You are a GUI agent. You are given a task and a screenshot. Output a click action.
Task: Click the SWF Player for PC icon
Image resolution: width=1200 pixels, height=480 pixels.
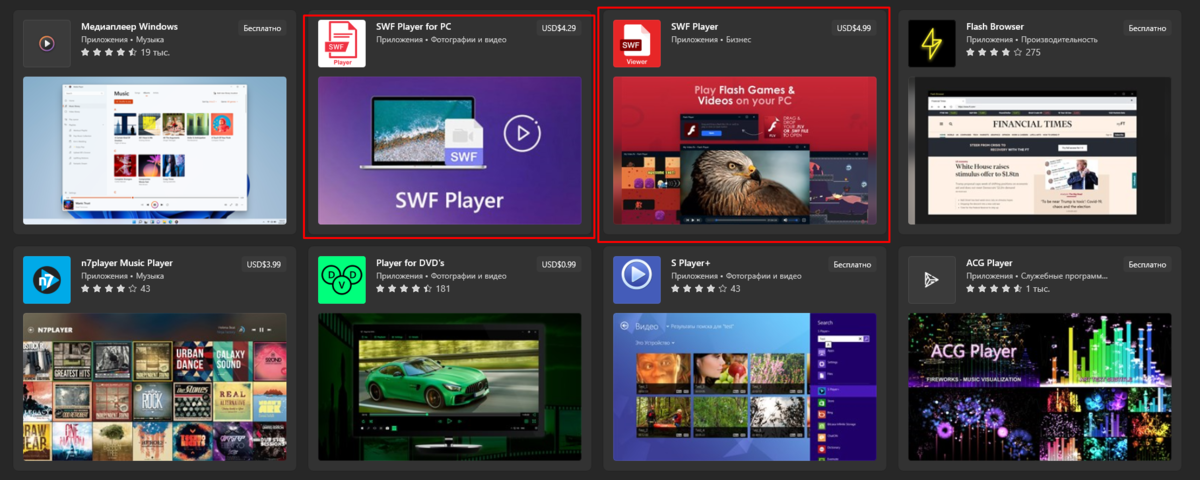pos(342,43)
